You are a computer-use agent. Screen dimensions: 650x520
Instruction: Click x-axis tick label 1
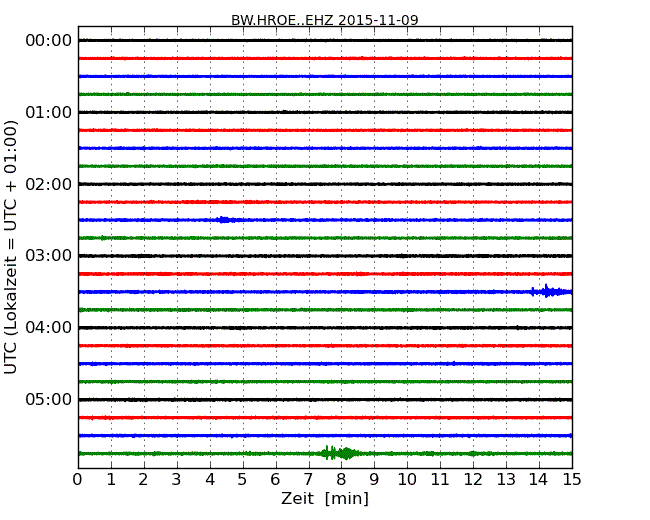pos(111,480)
